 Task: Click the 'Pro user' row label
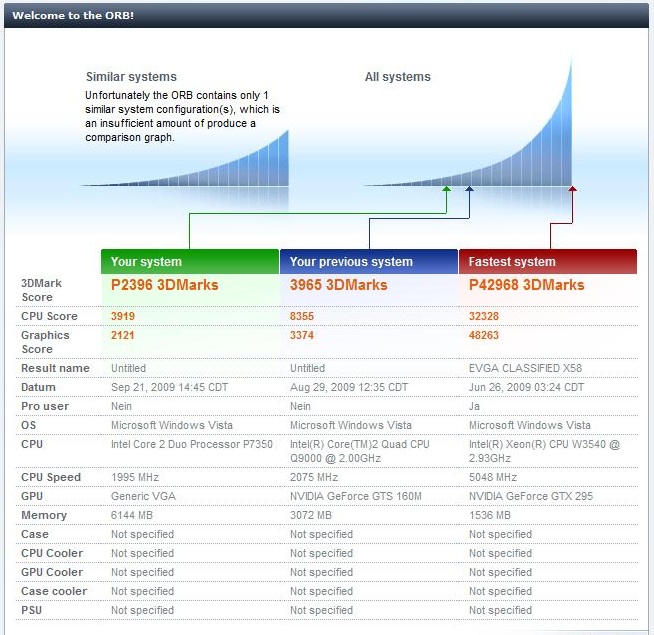pos(45,406)
